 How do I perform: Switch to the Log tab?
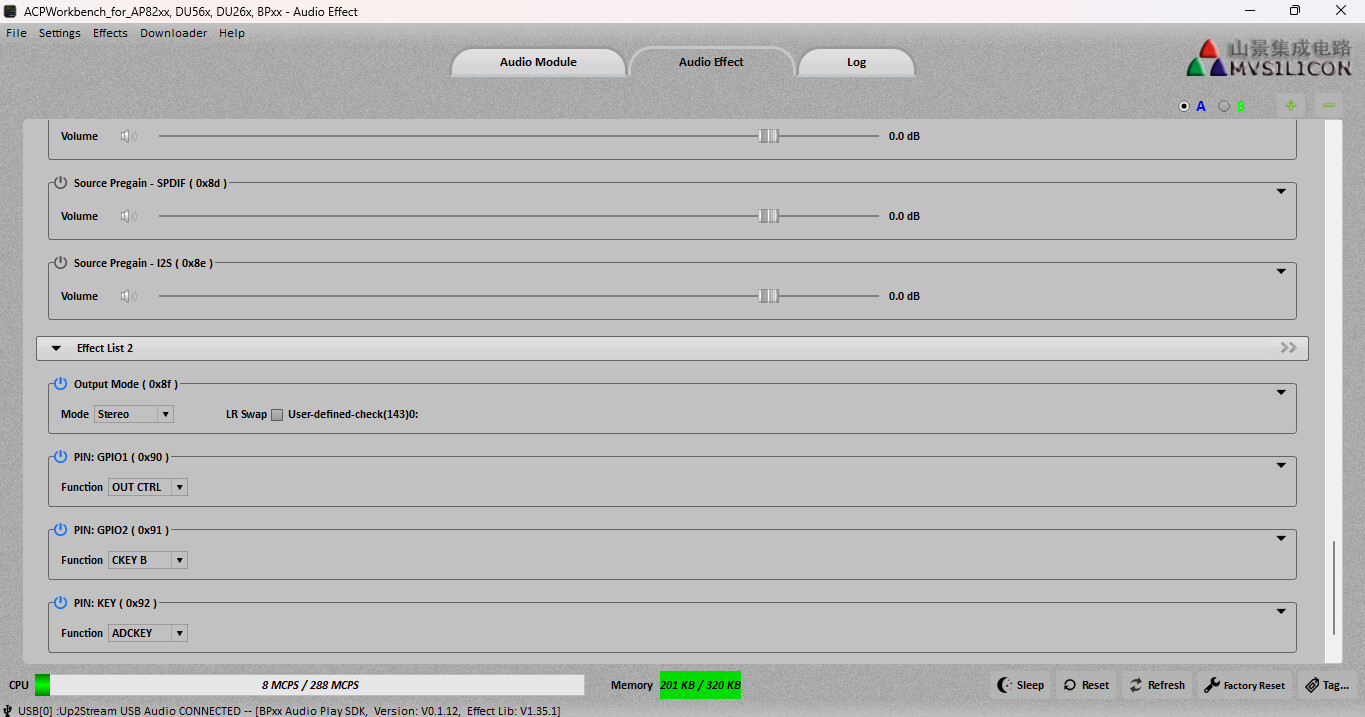coord(856,62)
